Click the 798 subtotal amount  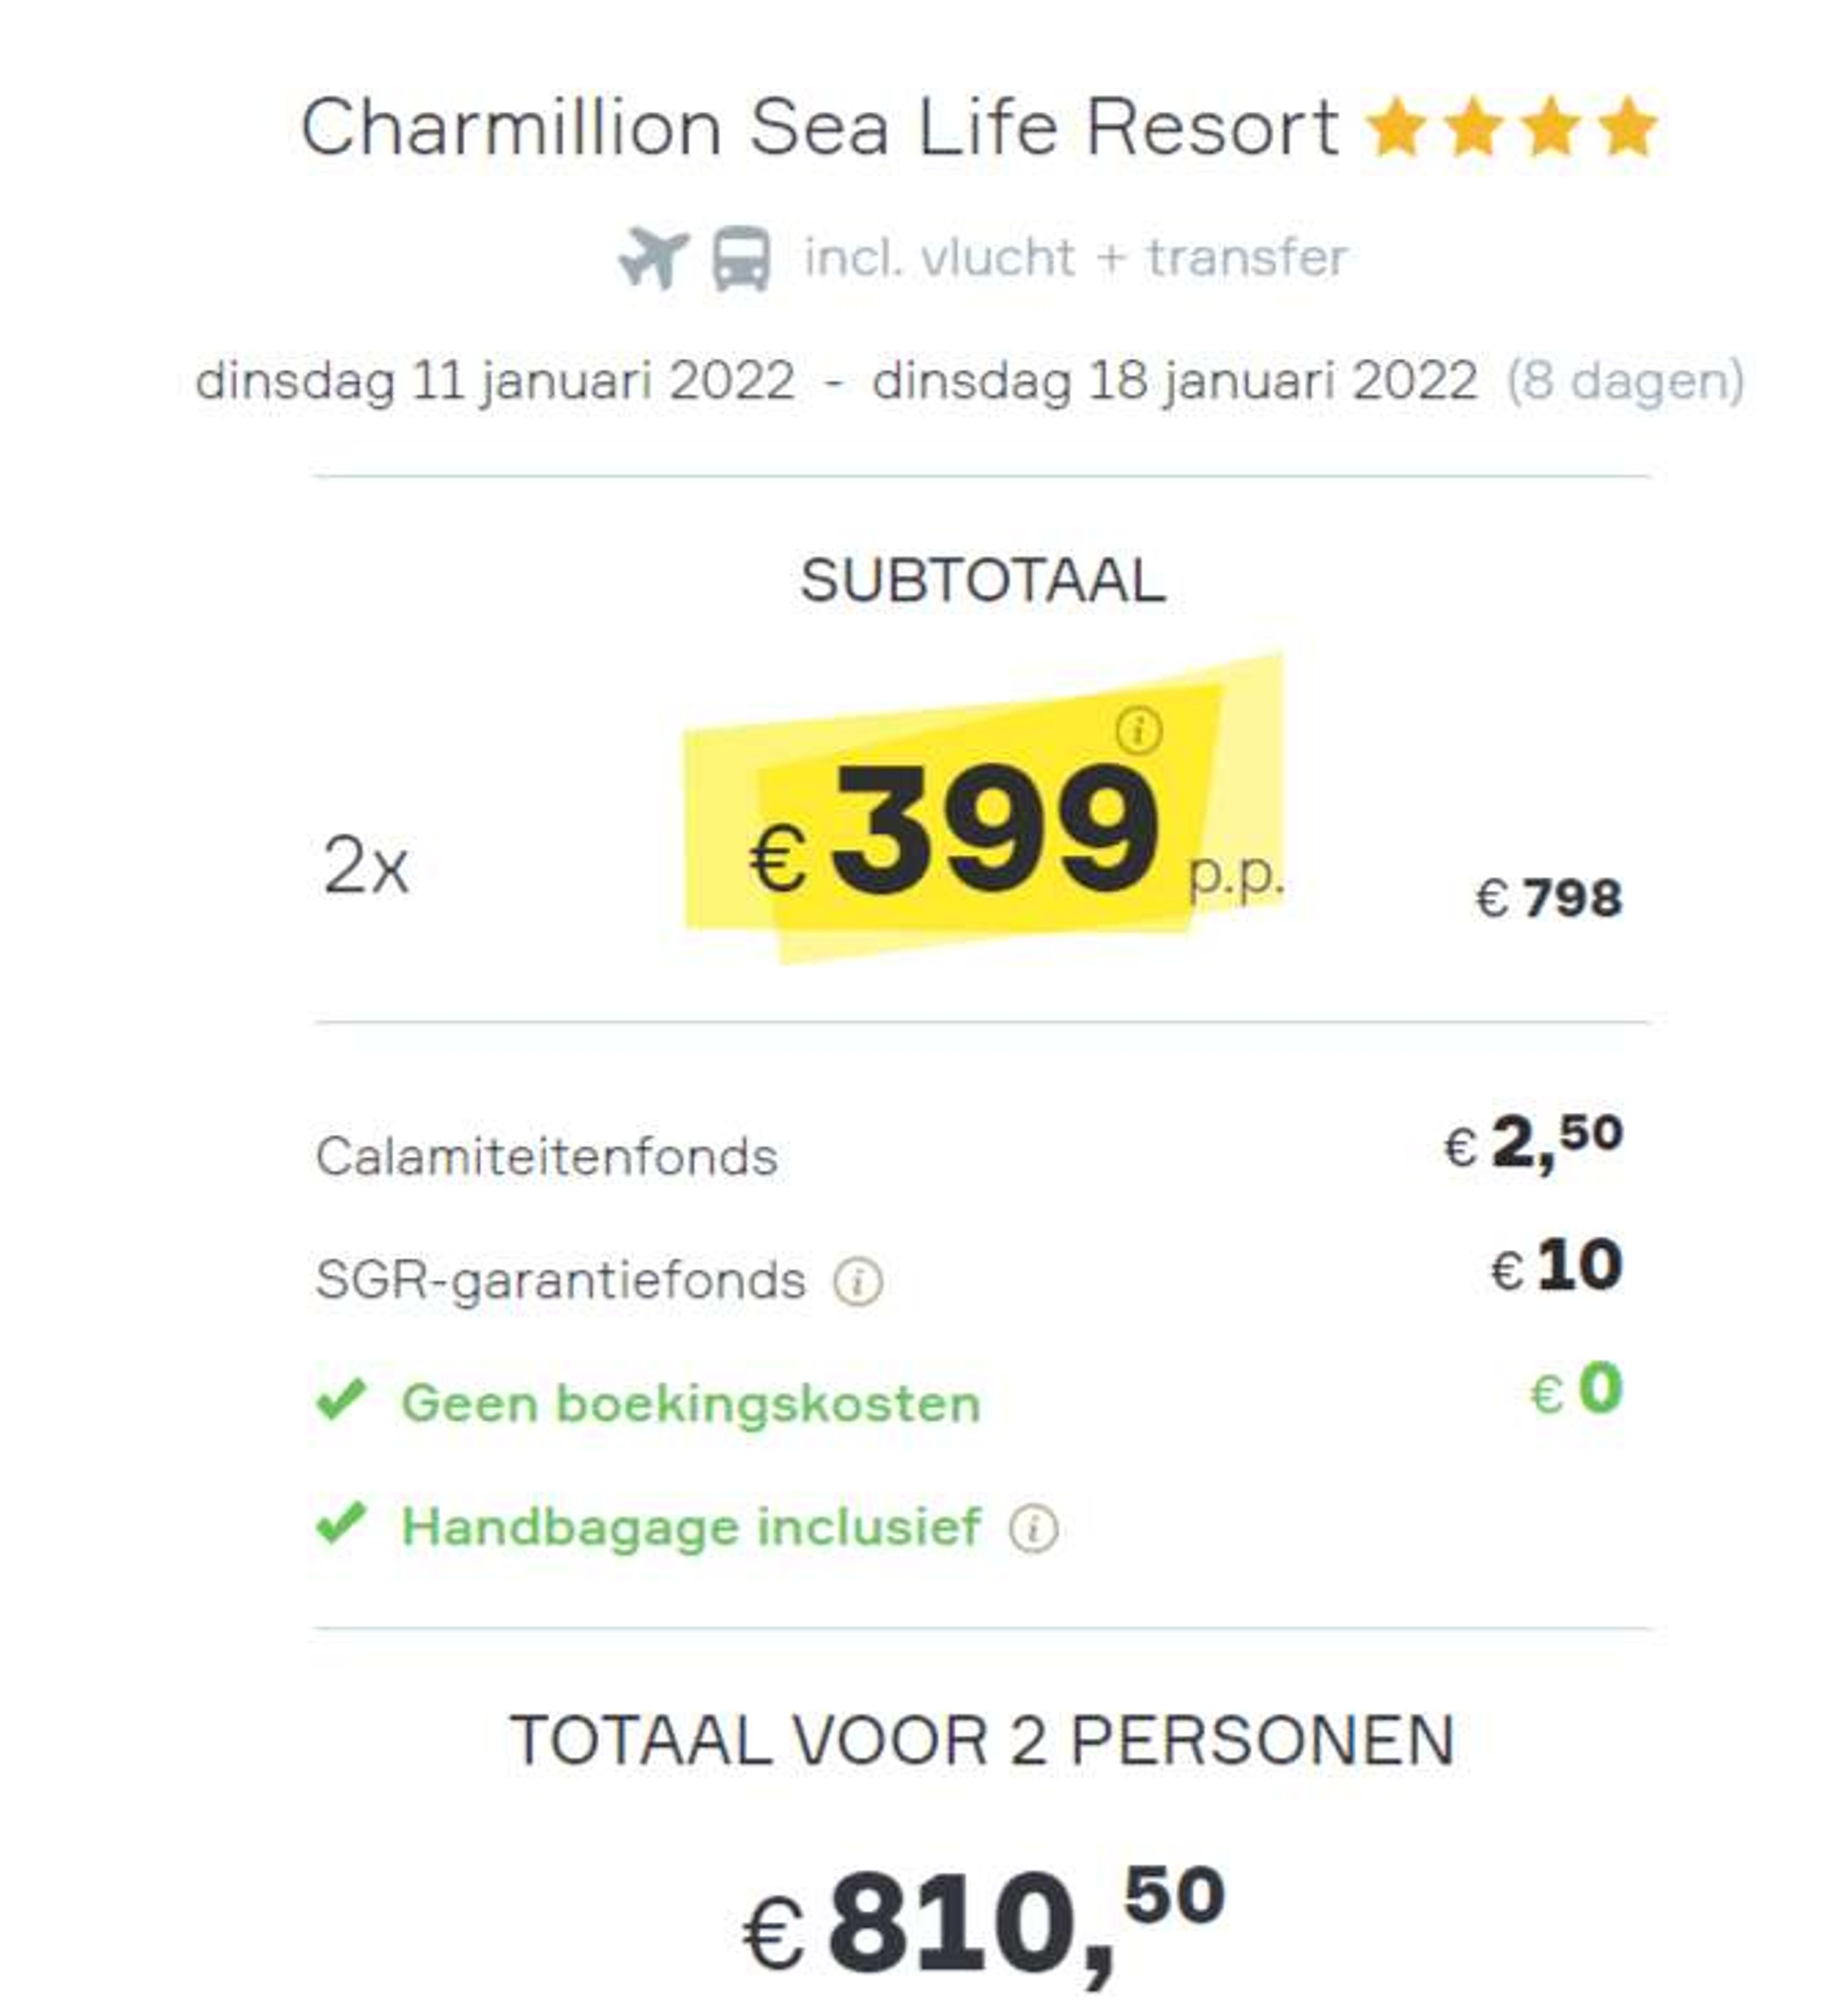point(1548,898)
